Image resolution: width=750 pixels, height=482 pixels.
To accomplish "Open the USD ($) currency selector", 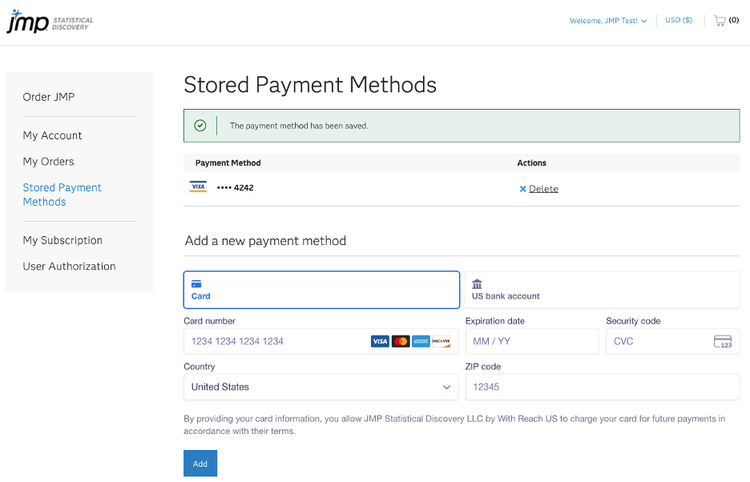I will pos(679,21).
